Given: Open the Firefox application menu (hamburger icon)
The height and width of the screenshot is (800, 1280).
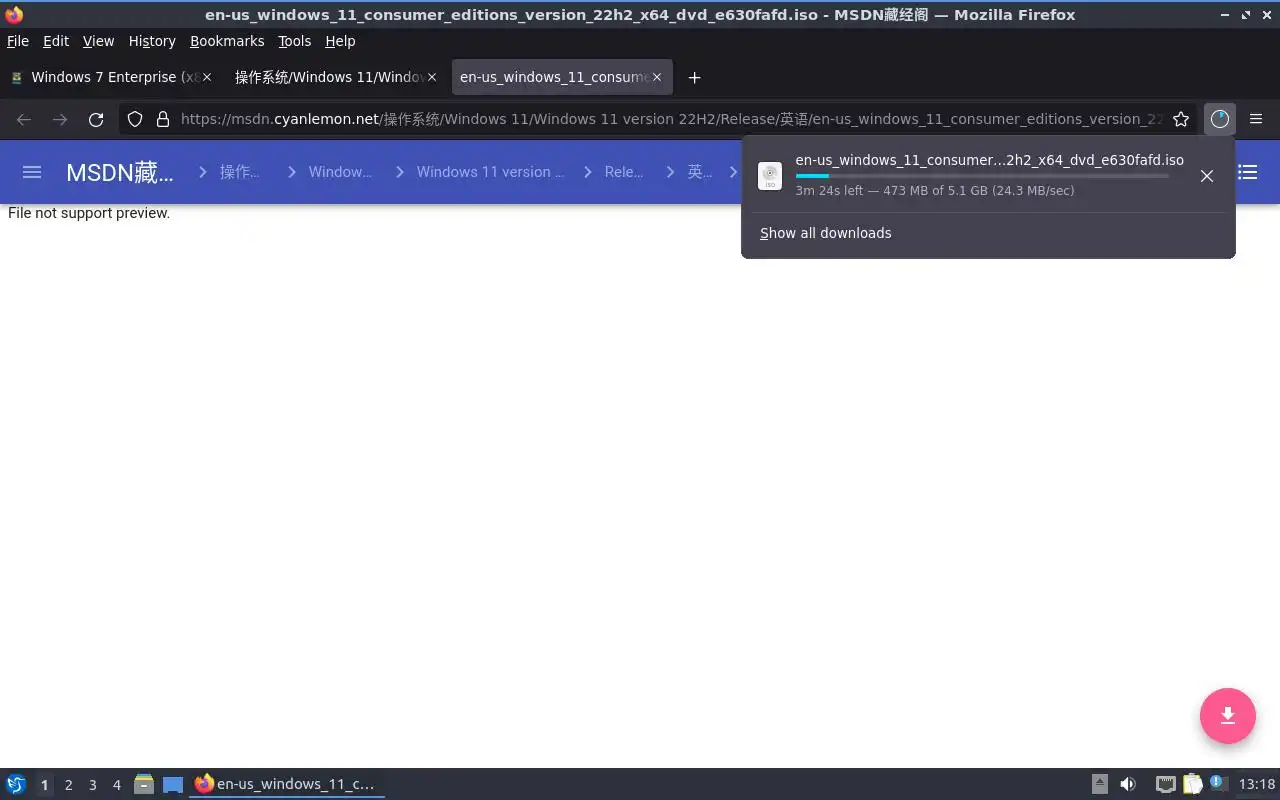Looking at the screenshot, I should pyautogui.click(x=1256, y=119).
